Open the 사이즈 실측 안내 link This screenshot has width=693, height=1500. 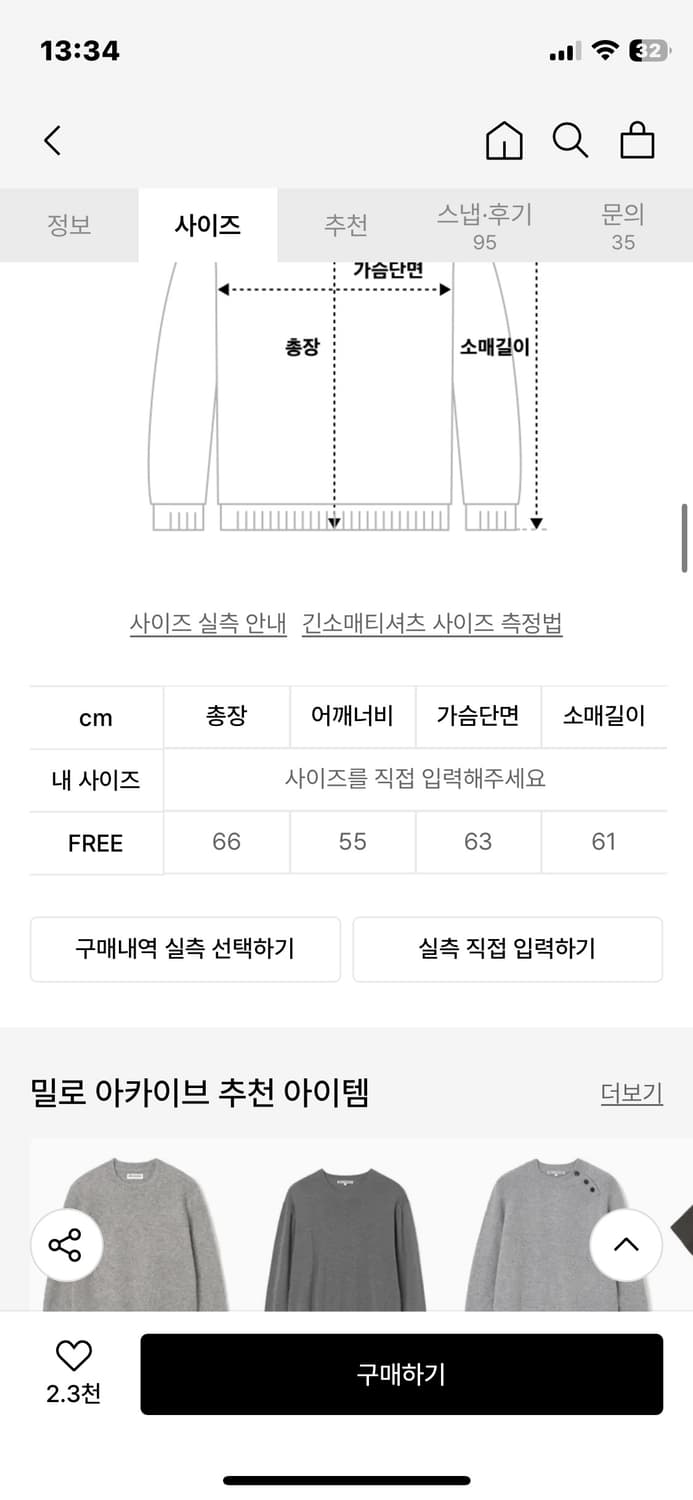208,621
